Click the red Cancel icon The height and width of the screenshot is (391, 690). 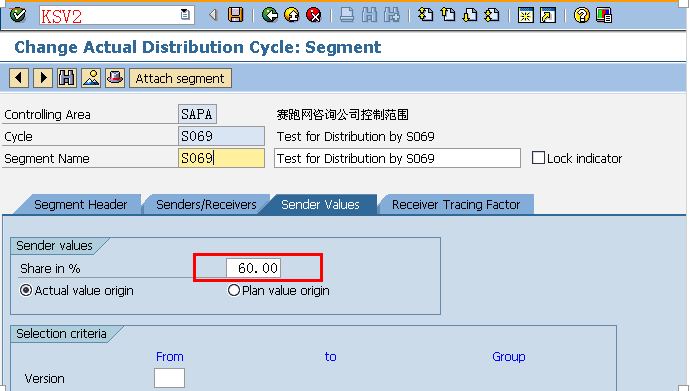pyautogui.click(x=314, y=15)
